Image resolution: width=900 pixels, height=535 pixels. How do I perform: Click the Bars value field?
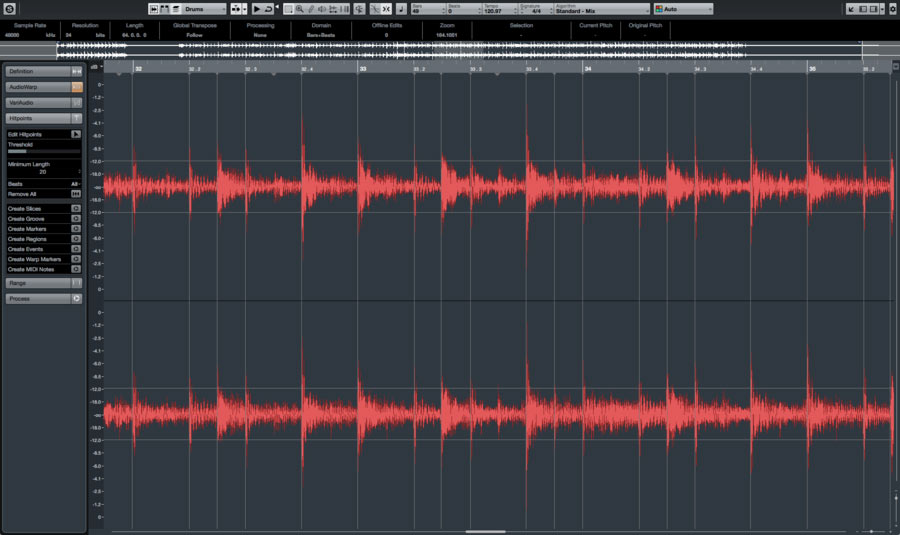(428, 11)
